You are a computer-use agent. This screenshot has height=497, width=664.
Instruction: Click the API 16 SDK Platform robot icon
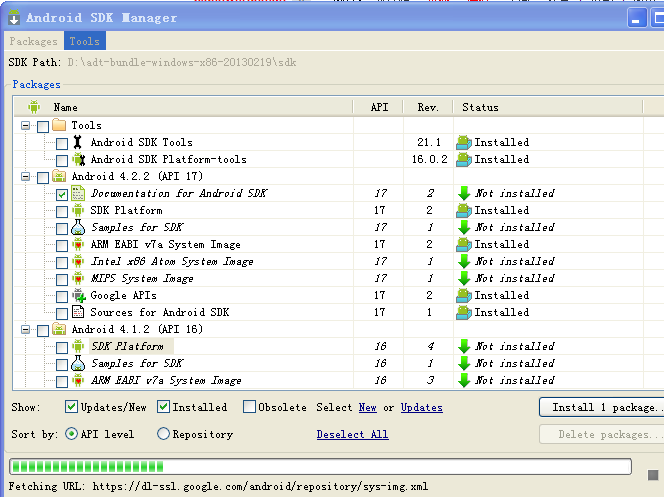[78, 346]
